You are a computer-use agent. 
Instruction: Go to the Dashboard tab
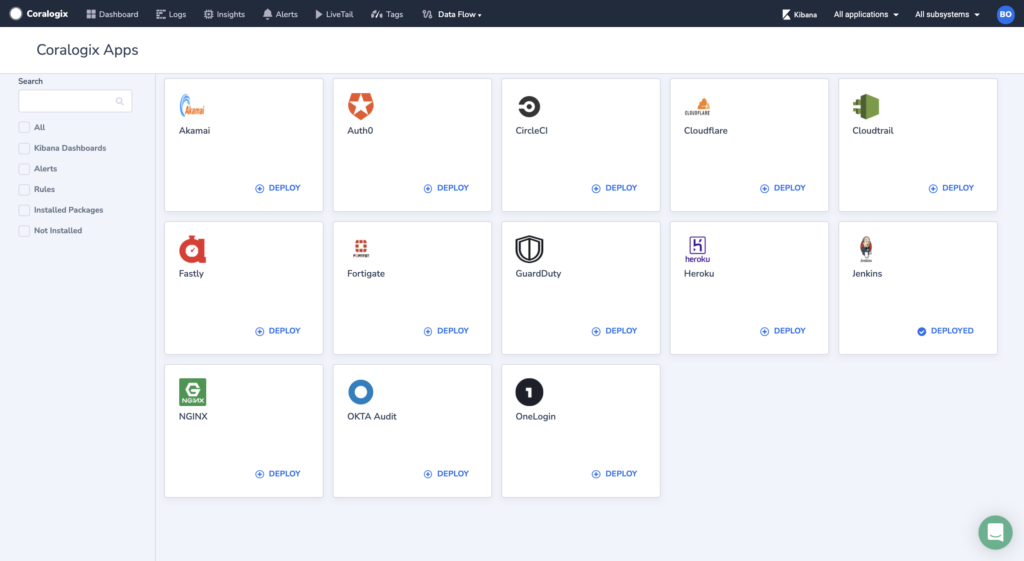tap(112, 14)
